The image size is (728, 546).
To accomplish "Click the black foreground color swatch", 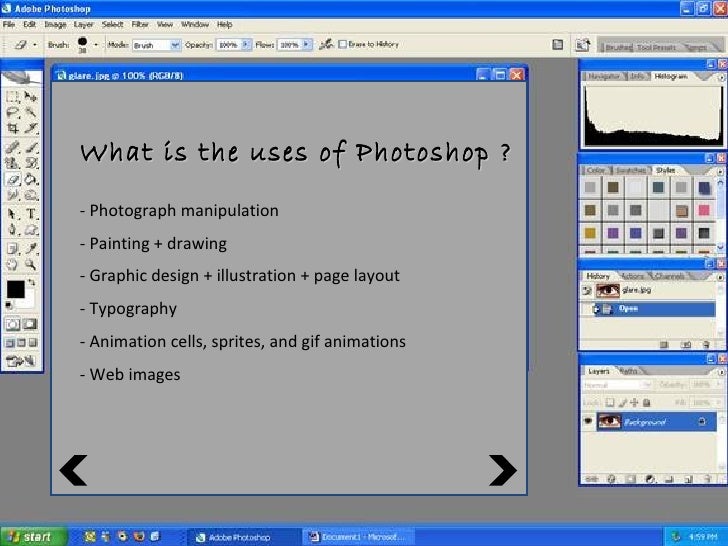I will 15,290.
